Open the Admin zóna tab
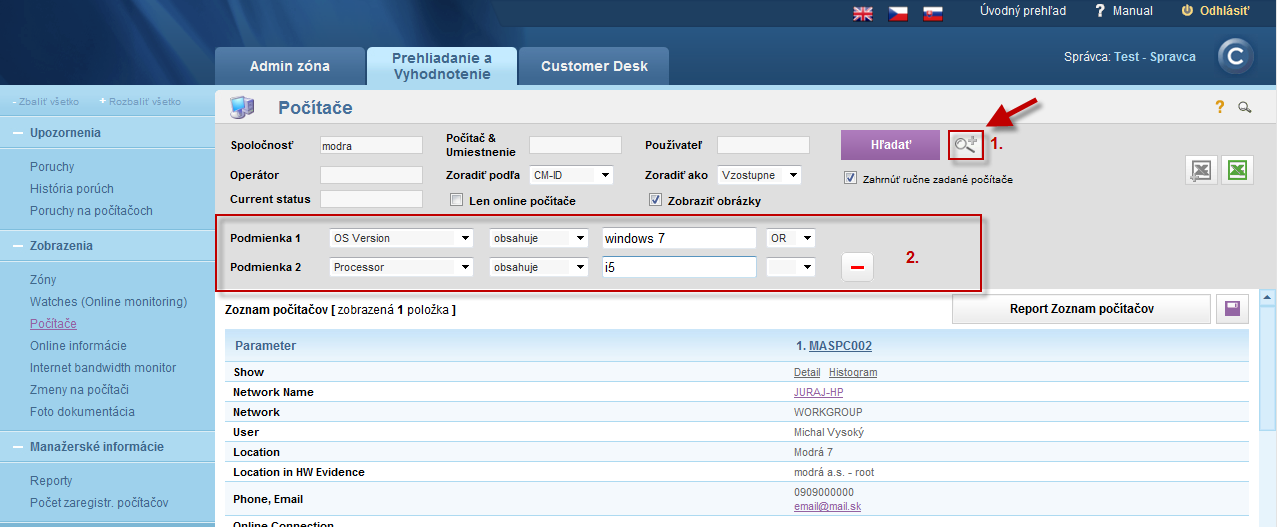 [290, 66]
